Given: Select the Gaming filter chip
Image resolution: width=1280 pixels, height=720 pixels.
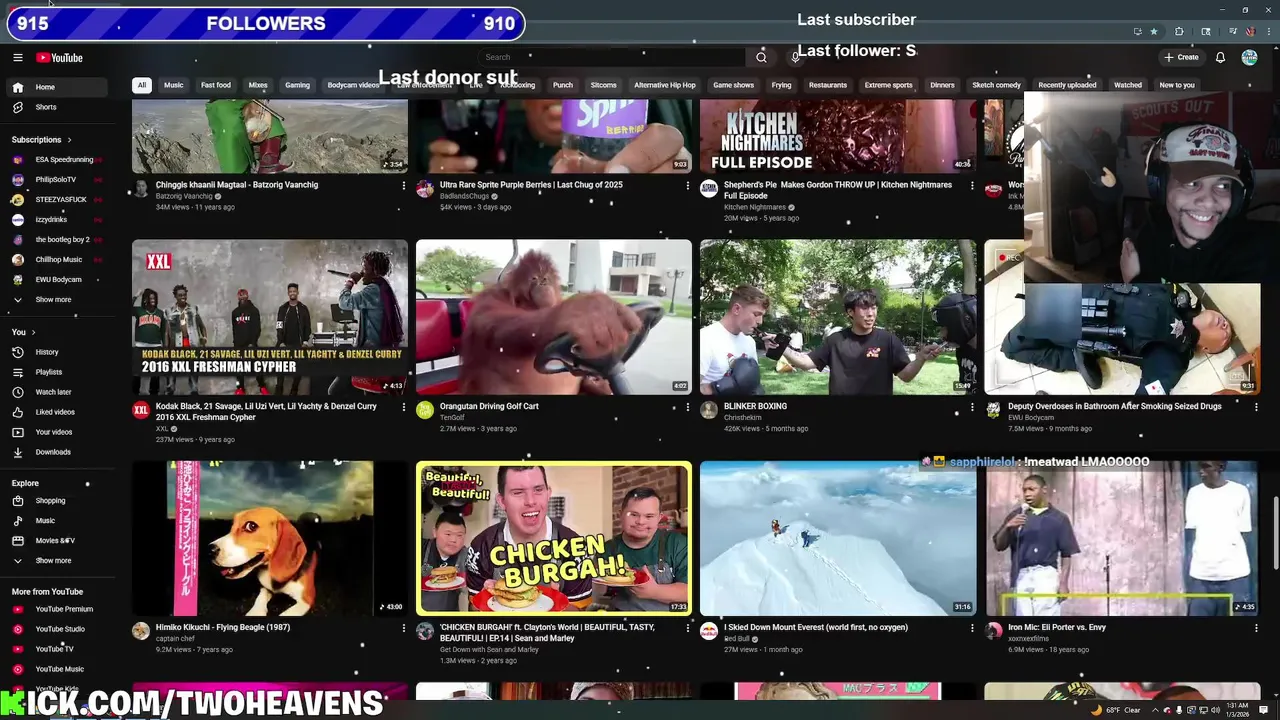Looking at the screenshot, I should click(297, 85).
